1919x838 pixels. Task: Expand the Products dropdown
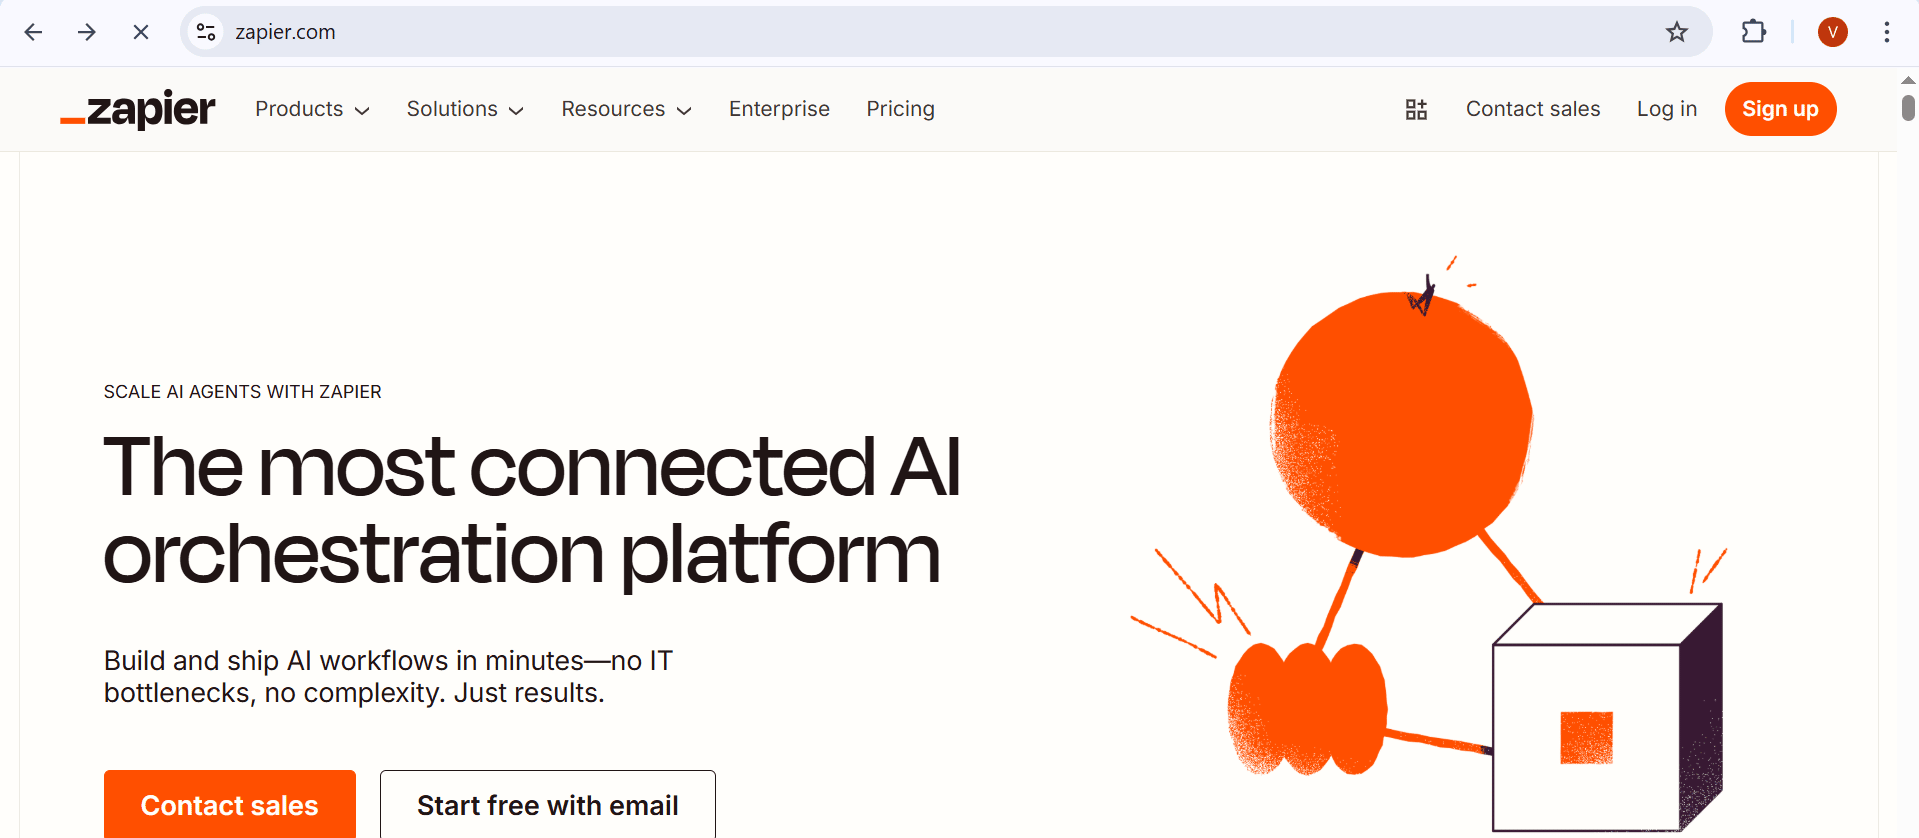pos(312,109)
